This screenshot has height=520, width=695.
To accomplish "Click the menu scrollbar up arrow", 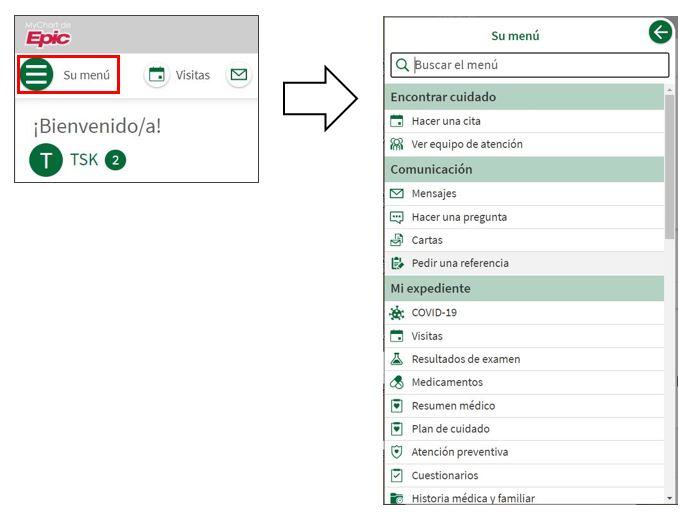I will (x=669, y=90).
